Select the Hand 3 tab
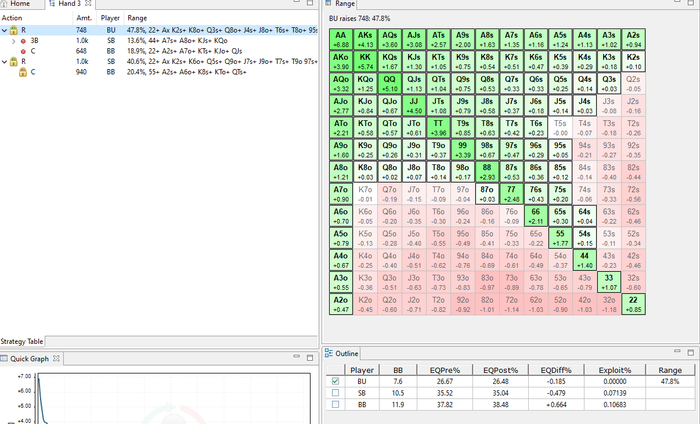Screen dimensions: 700x424 (x=69, y=4)
